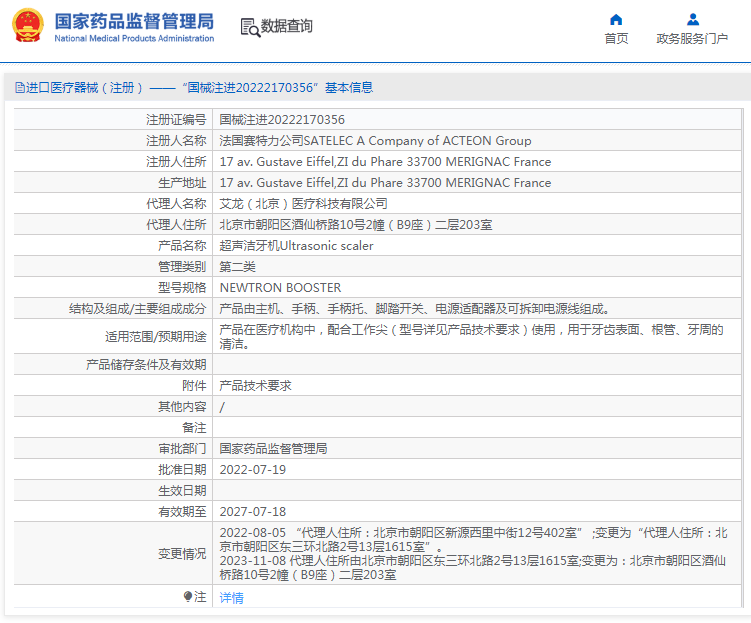Click the 批准日期 row label
Screen dimensions: 751x623
pos(182,470)
